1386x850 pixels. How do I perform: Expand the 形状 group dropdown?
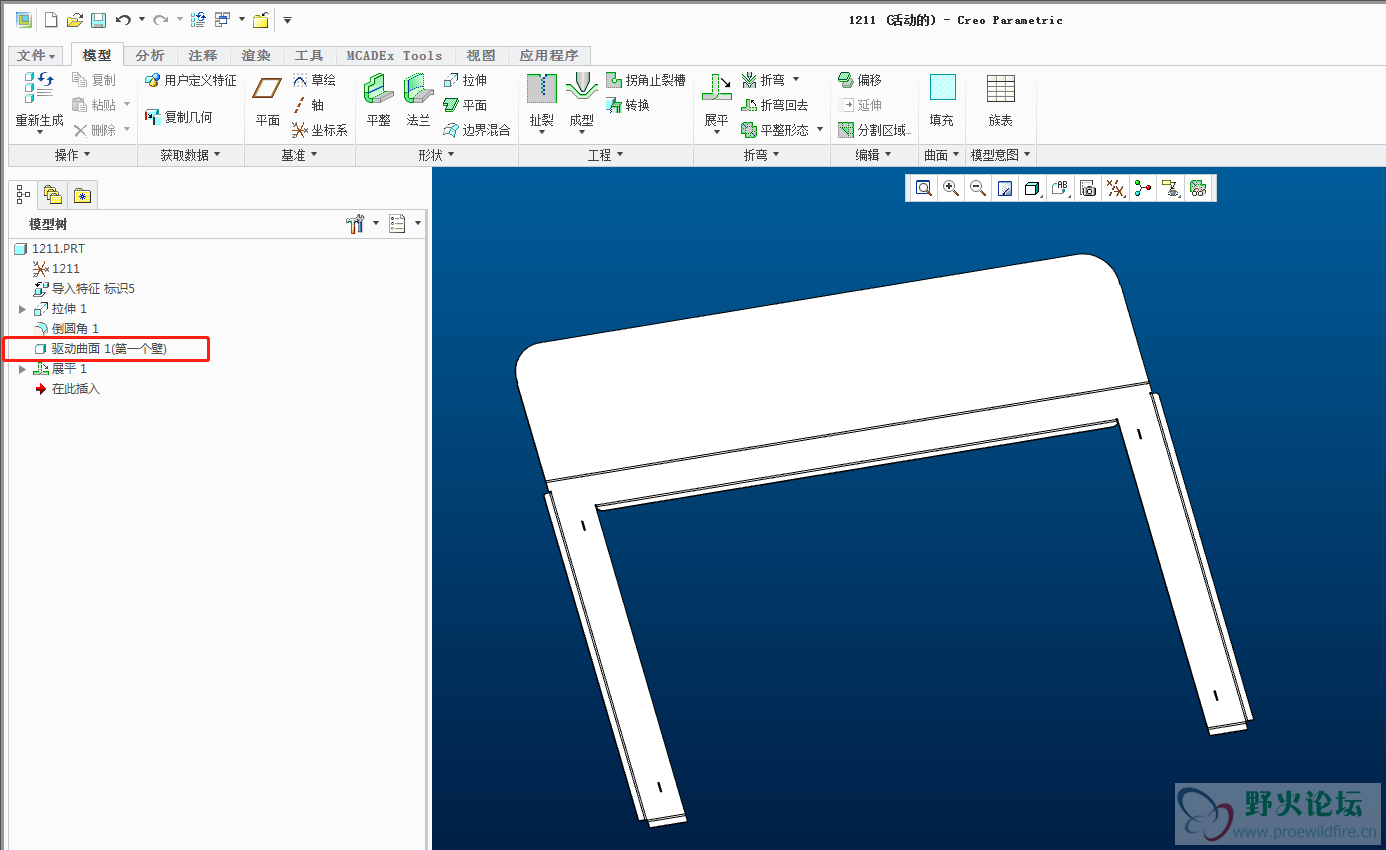(436, 155)
